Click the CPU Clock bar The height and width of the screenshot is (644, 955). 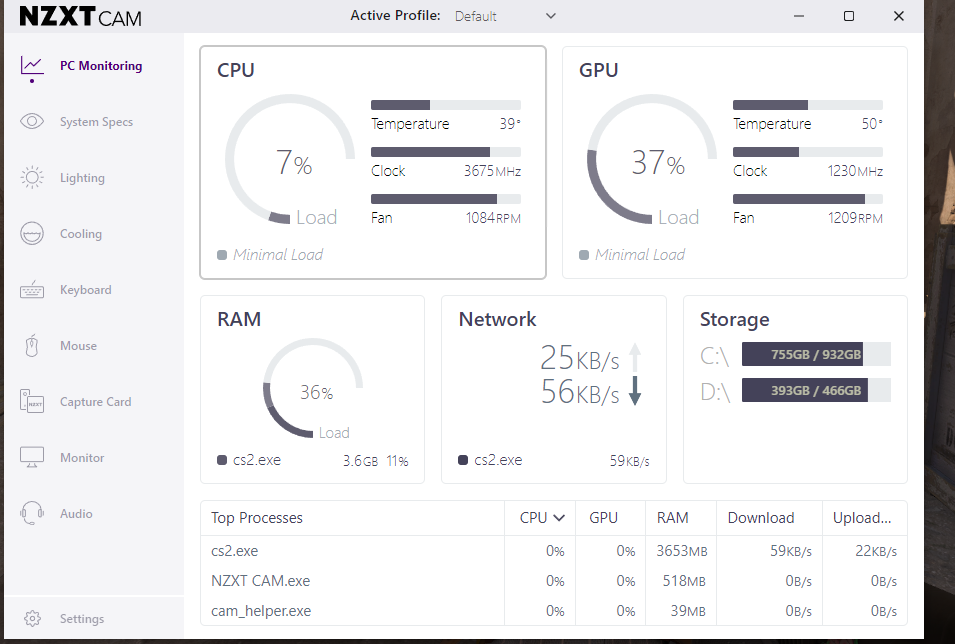point(446,152)
